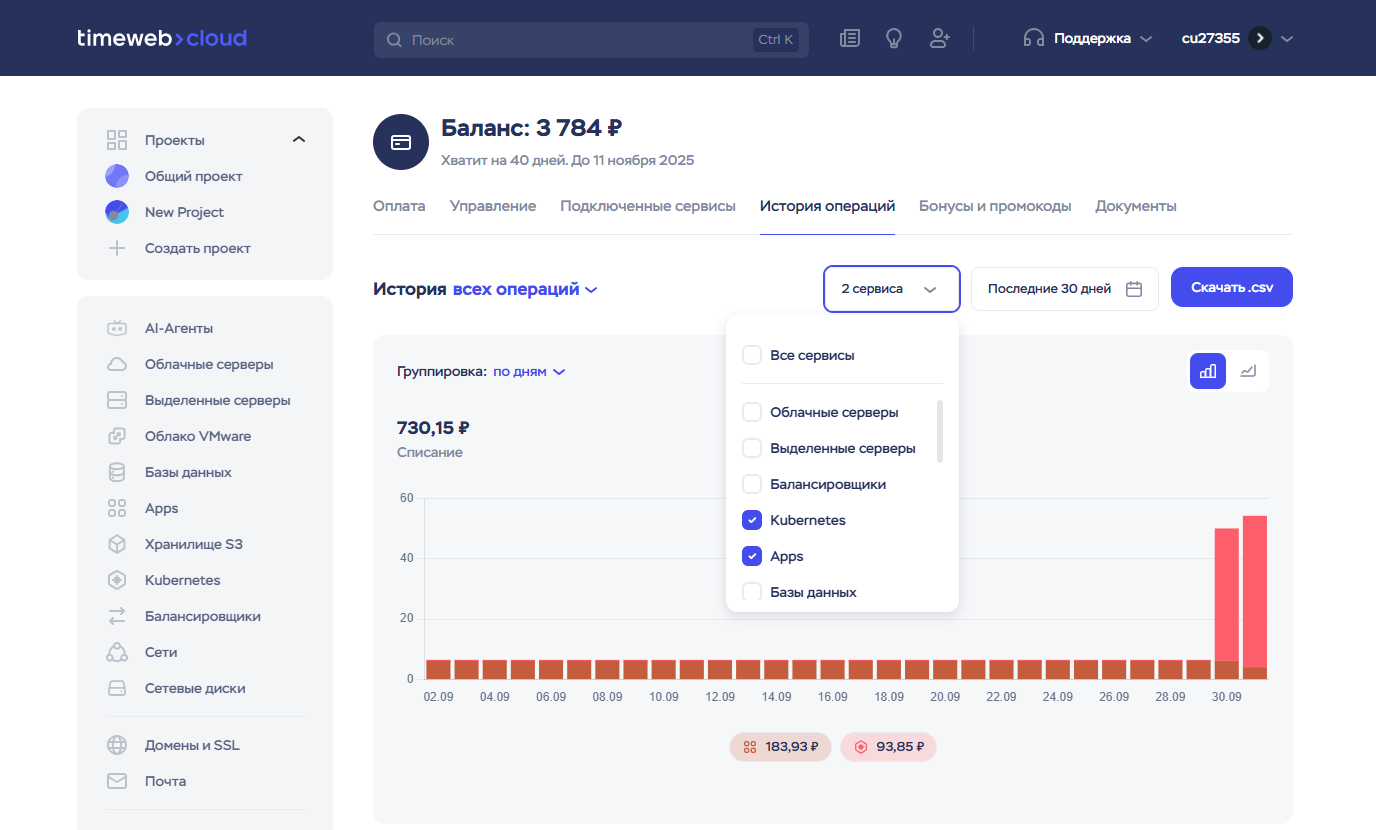Open Kubernetes in the sidebar
This screenshot has height=830, width=1376.
(x=182, y=580)
